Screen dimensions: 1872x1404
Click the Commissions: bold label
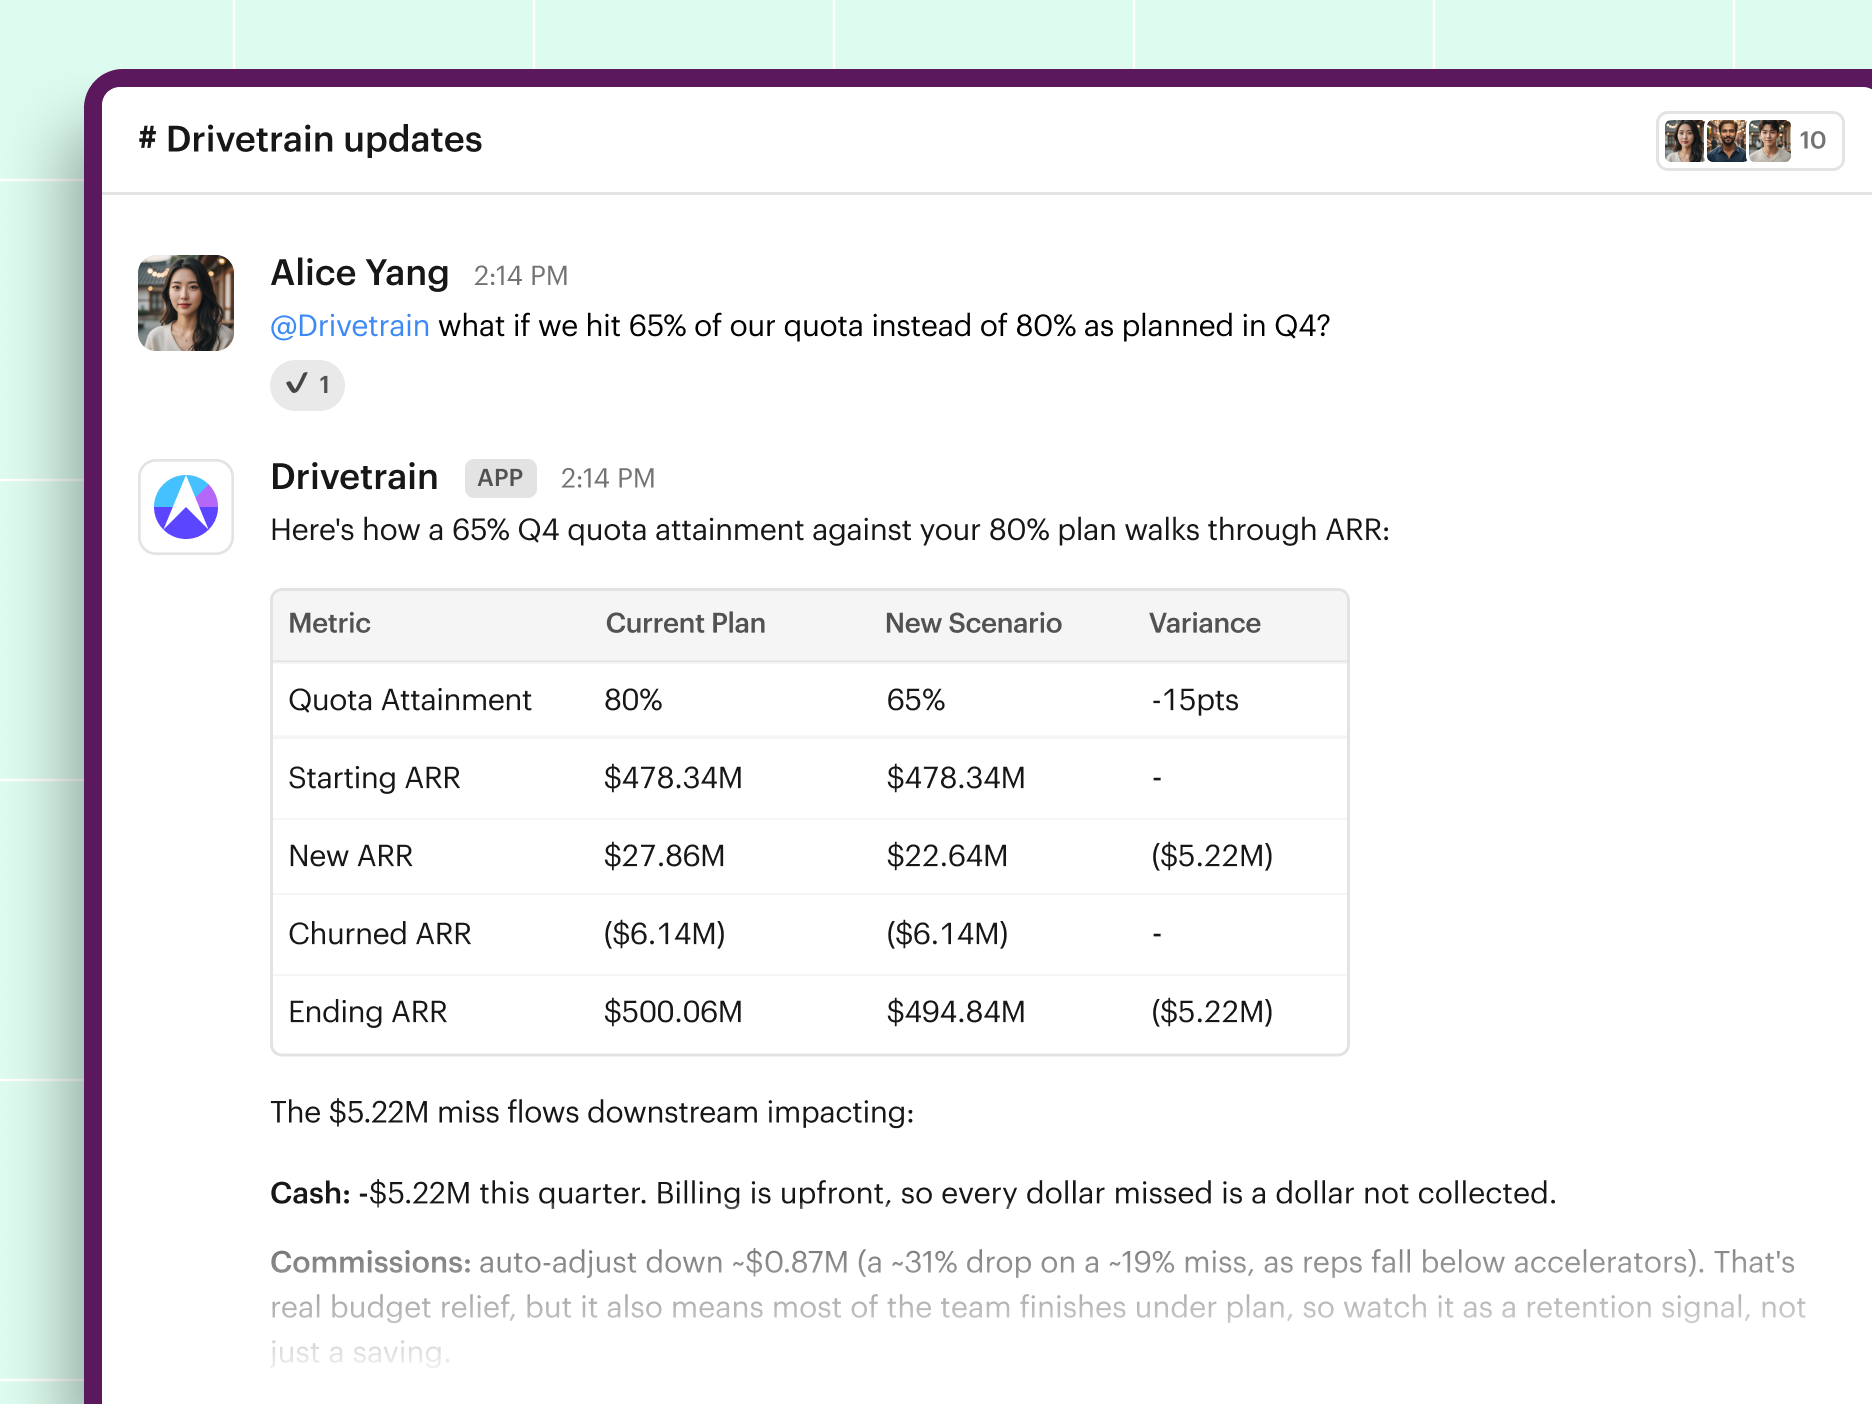pyautogui.click(x=370, y=1262)
